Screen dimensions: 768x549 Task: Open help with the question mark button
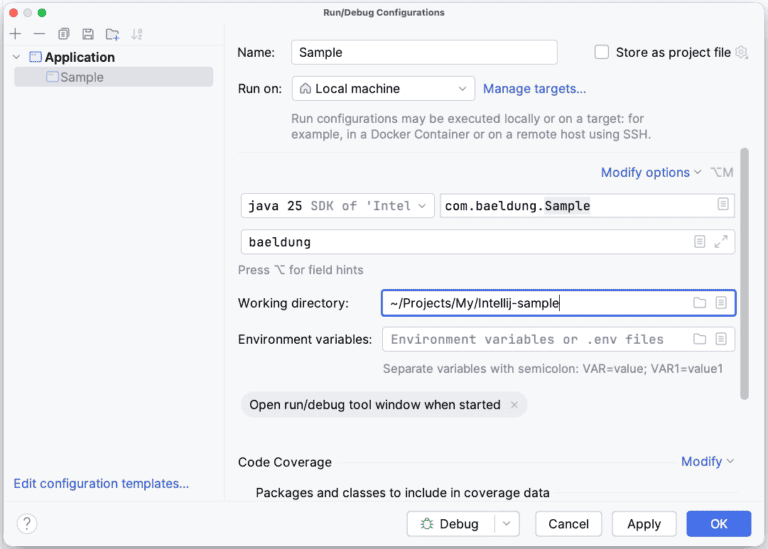click(x=27, y=524)
